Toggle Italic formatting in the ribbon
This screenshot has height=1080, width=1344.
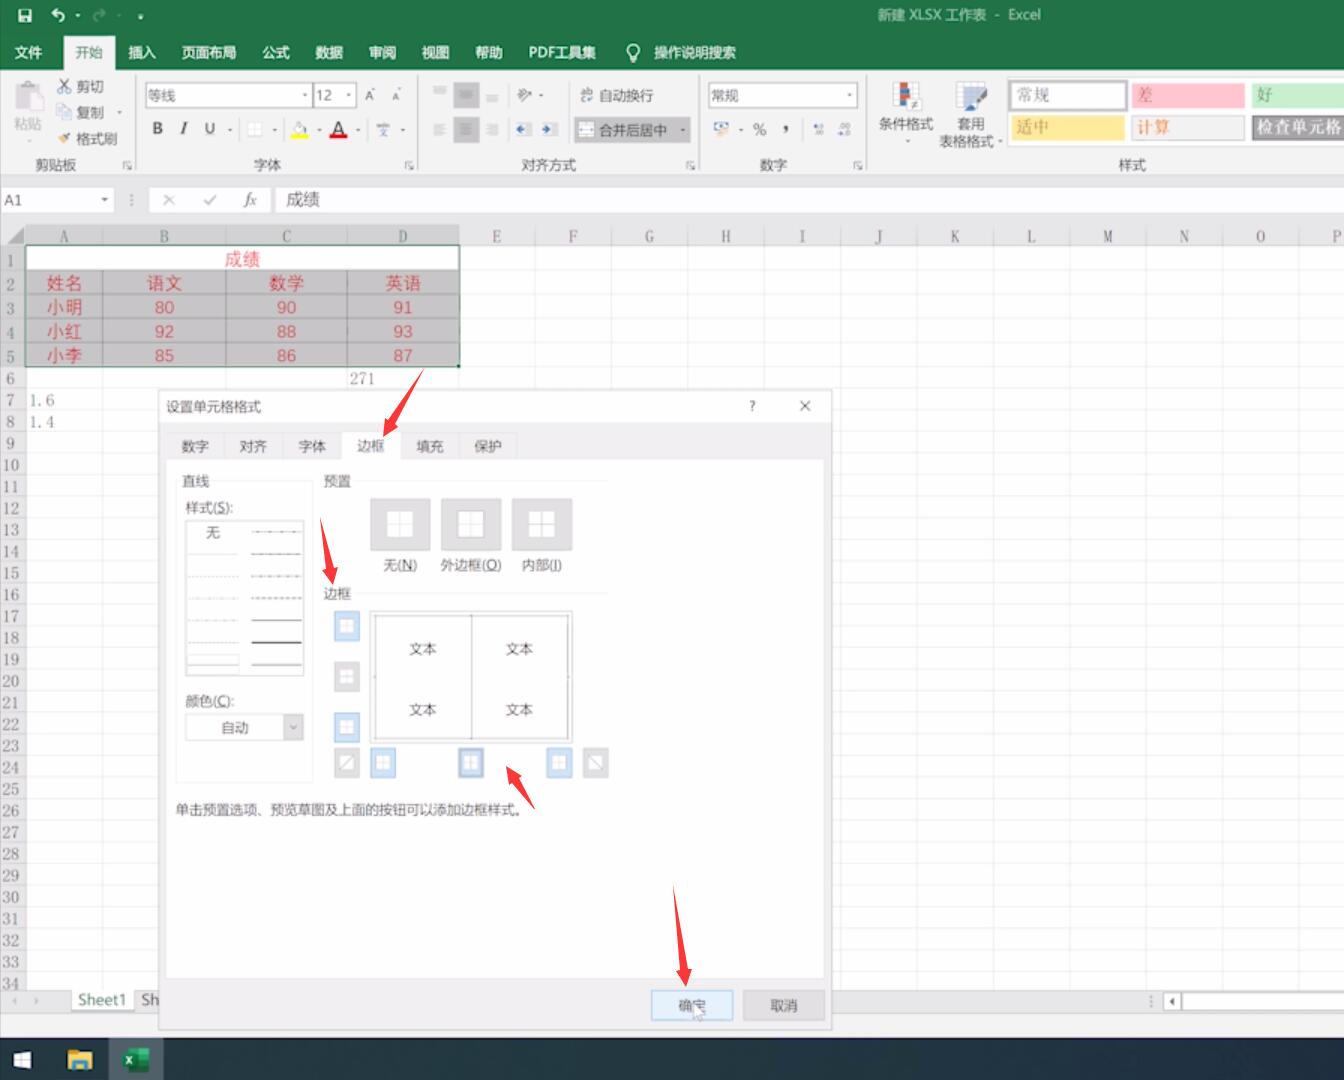pyautogui.click(x=183, y=129)
